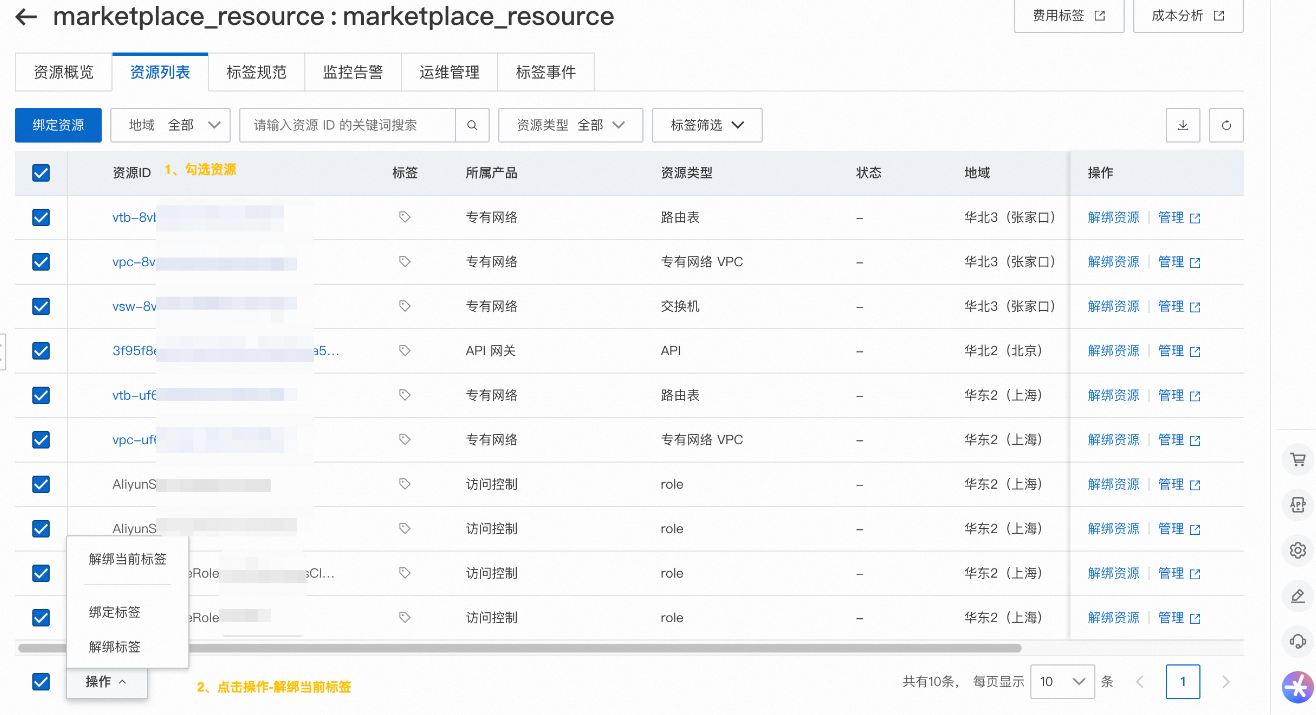Click the 地域 column header
Viewport: 1316px width, 715px height.
(x=977, y=173)
